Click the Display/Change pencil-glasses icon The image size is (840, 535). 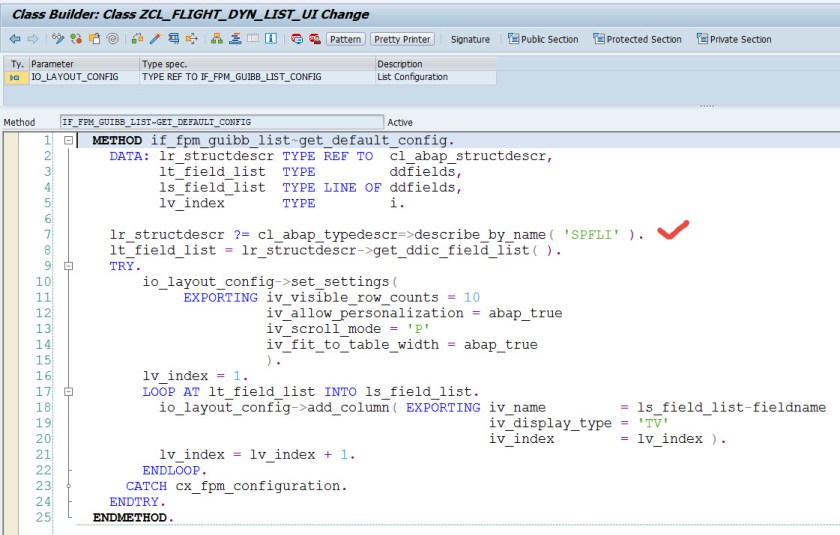59,39
